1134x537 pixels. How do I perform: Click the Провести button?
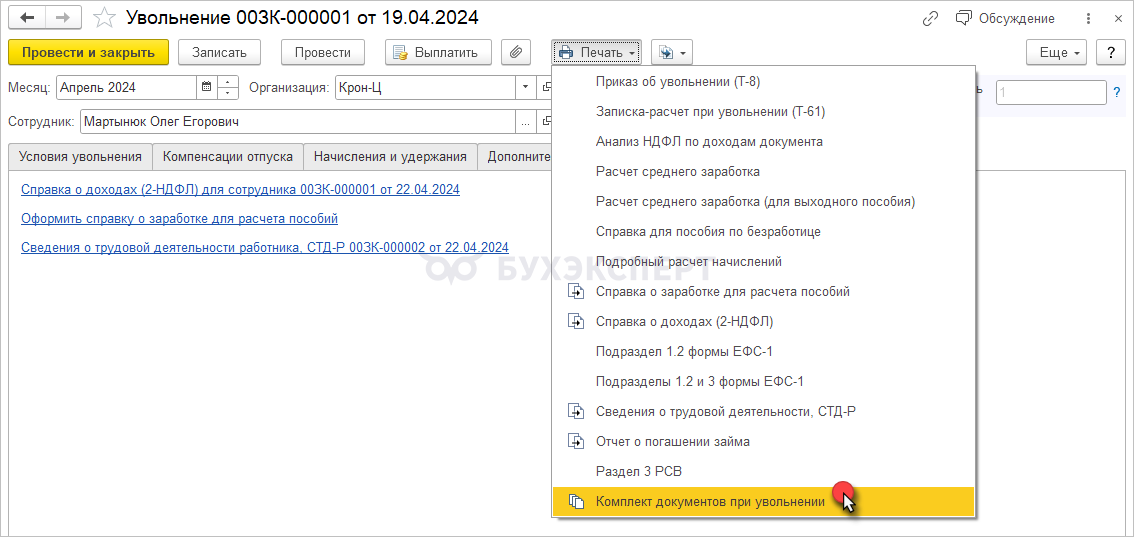click(323, 53)
